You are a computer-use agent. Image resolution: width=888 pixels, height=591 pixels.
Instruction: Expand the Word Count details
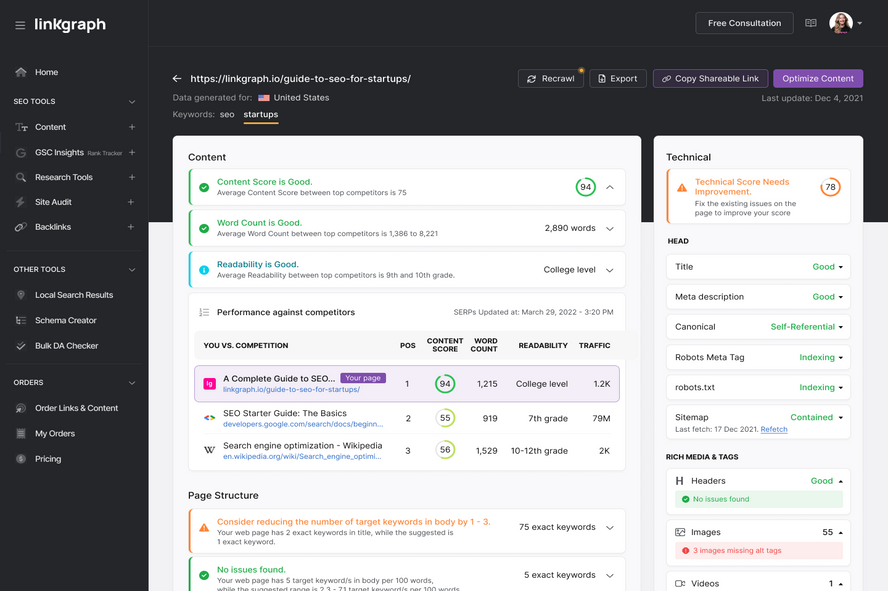point(609,227)
